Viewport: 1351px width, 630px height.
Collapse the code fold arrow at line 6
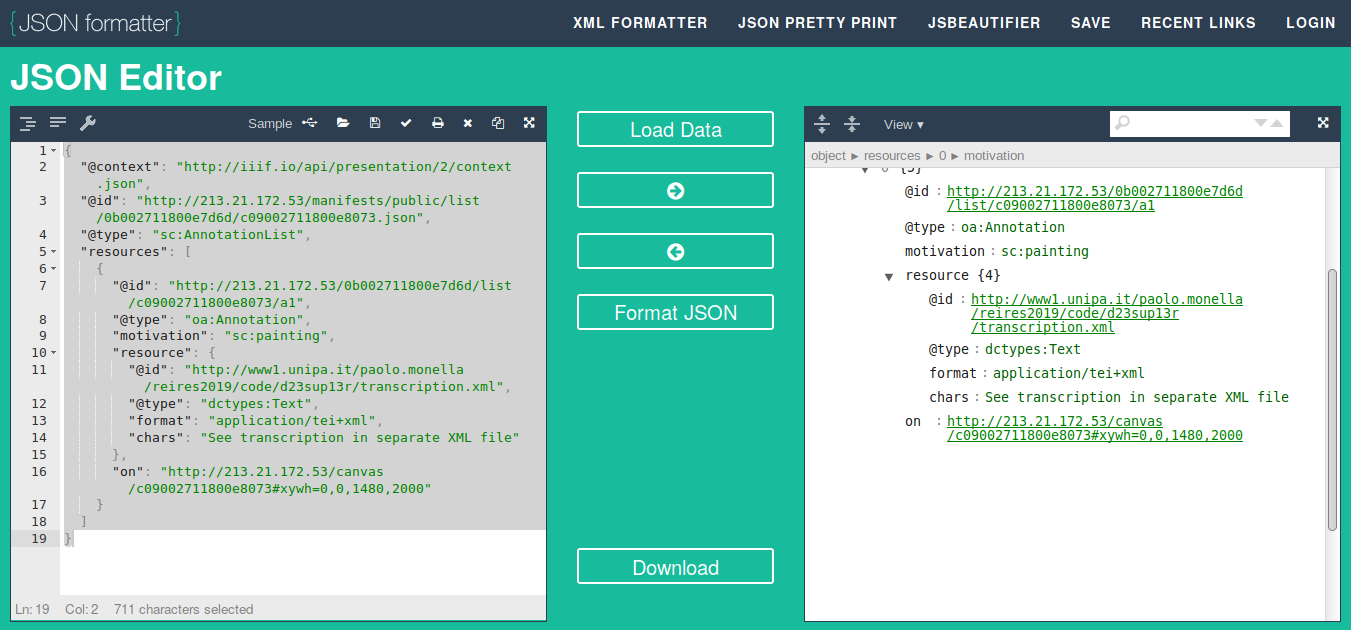point(53,269)
